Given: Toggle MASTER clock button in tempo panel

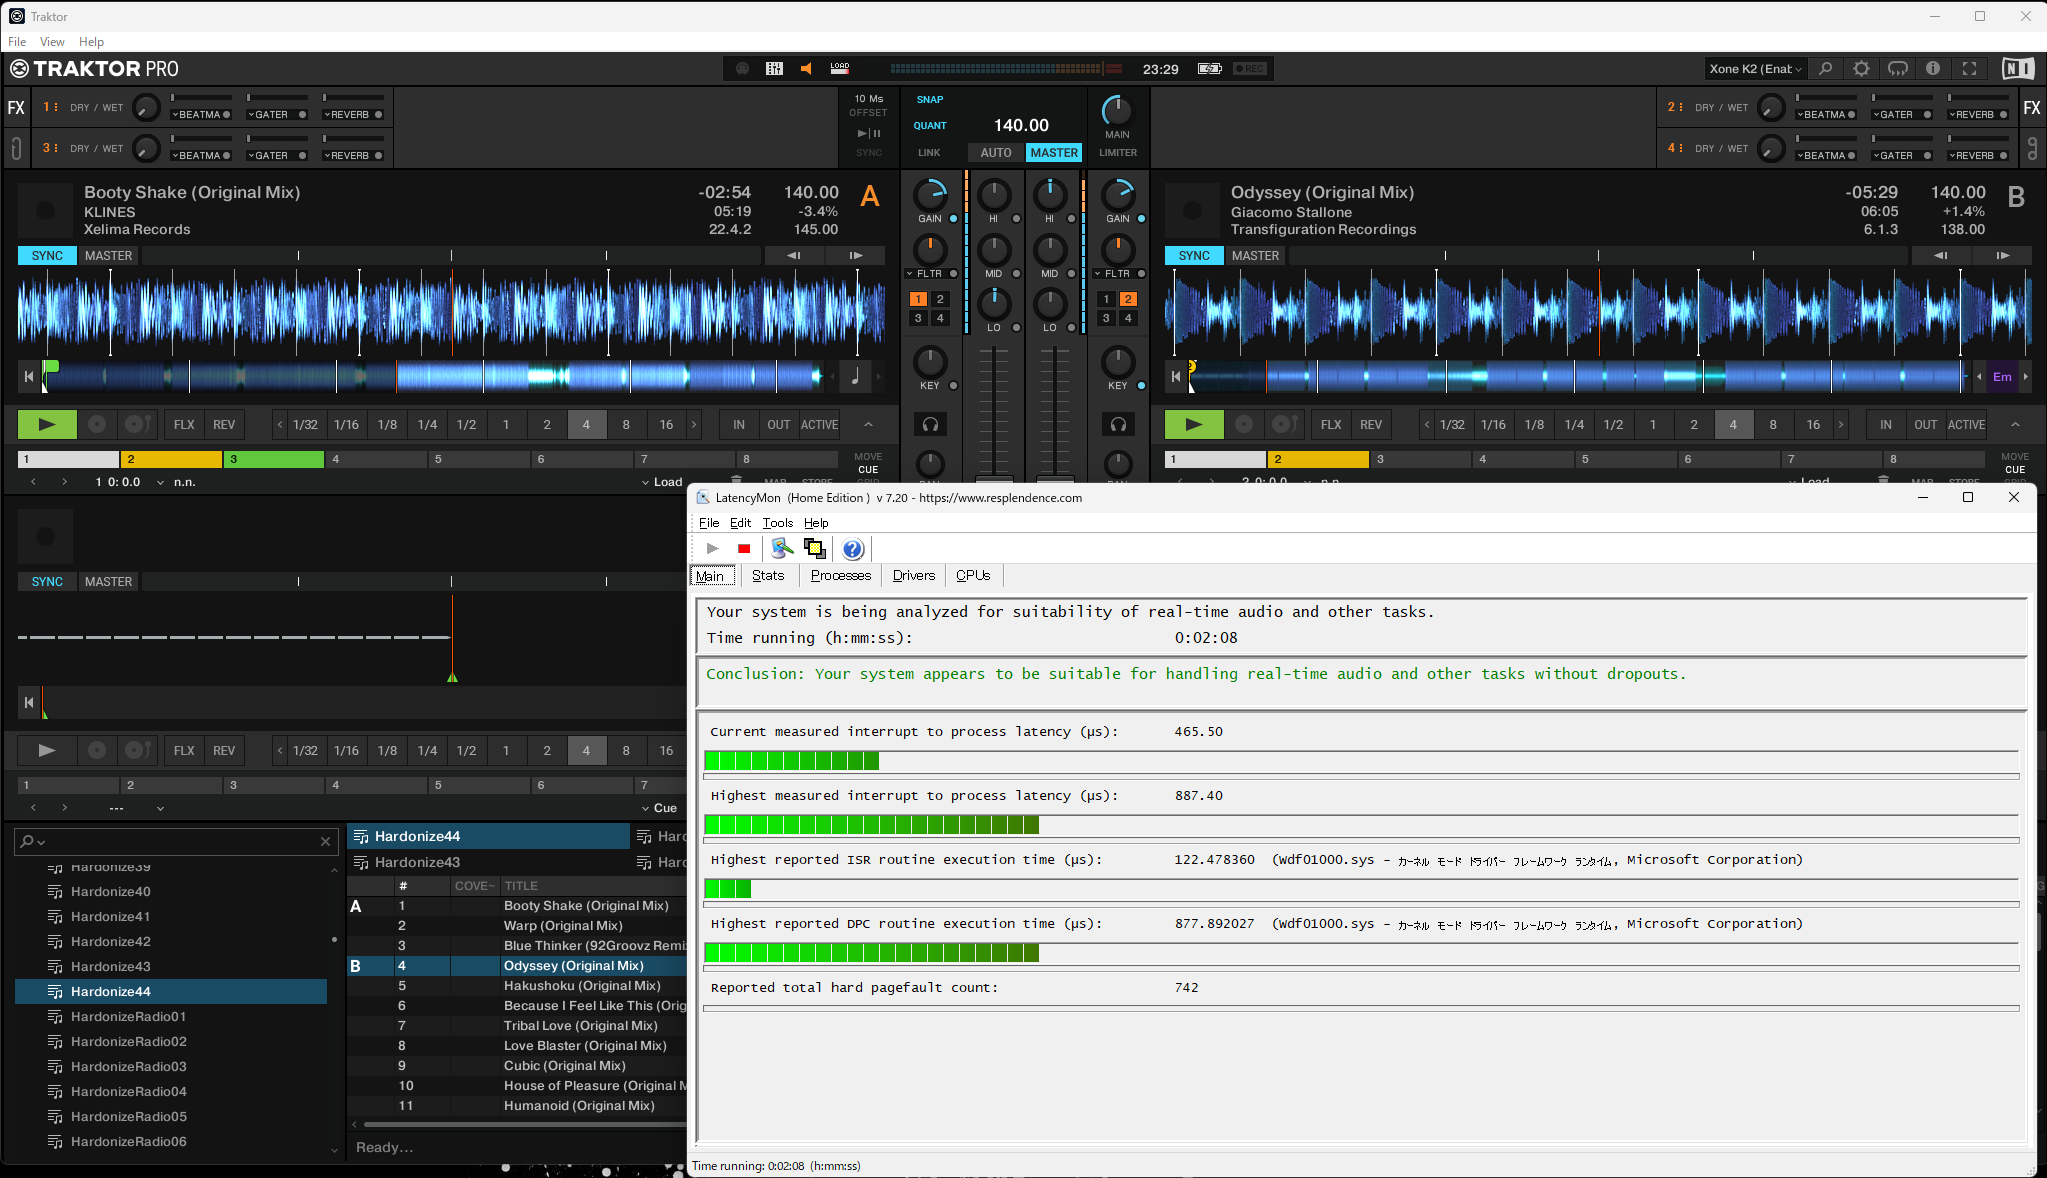Looking at the screenshot, I should [x=1054, y=153].
